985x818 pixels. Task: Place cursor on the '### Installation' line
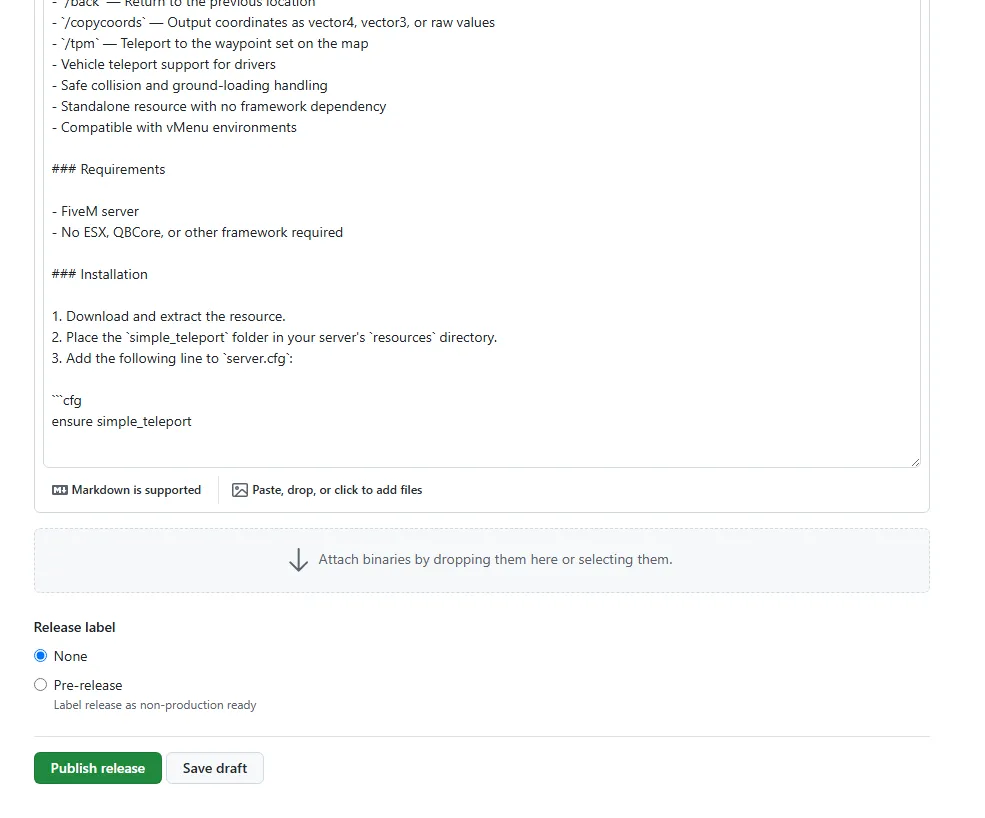100,275
